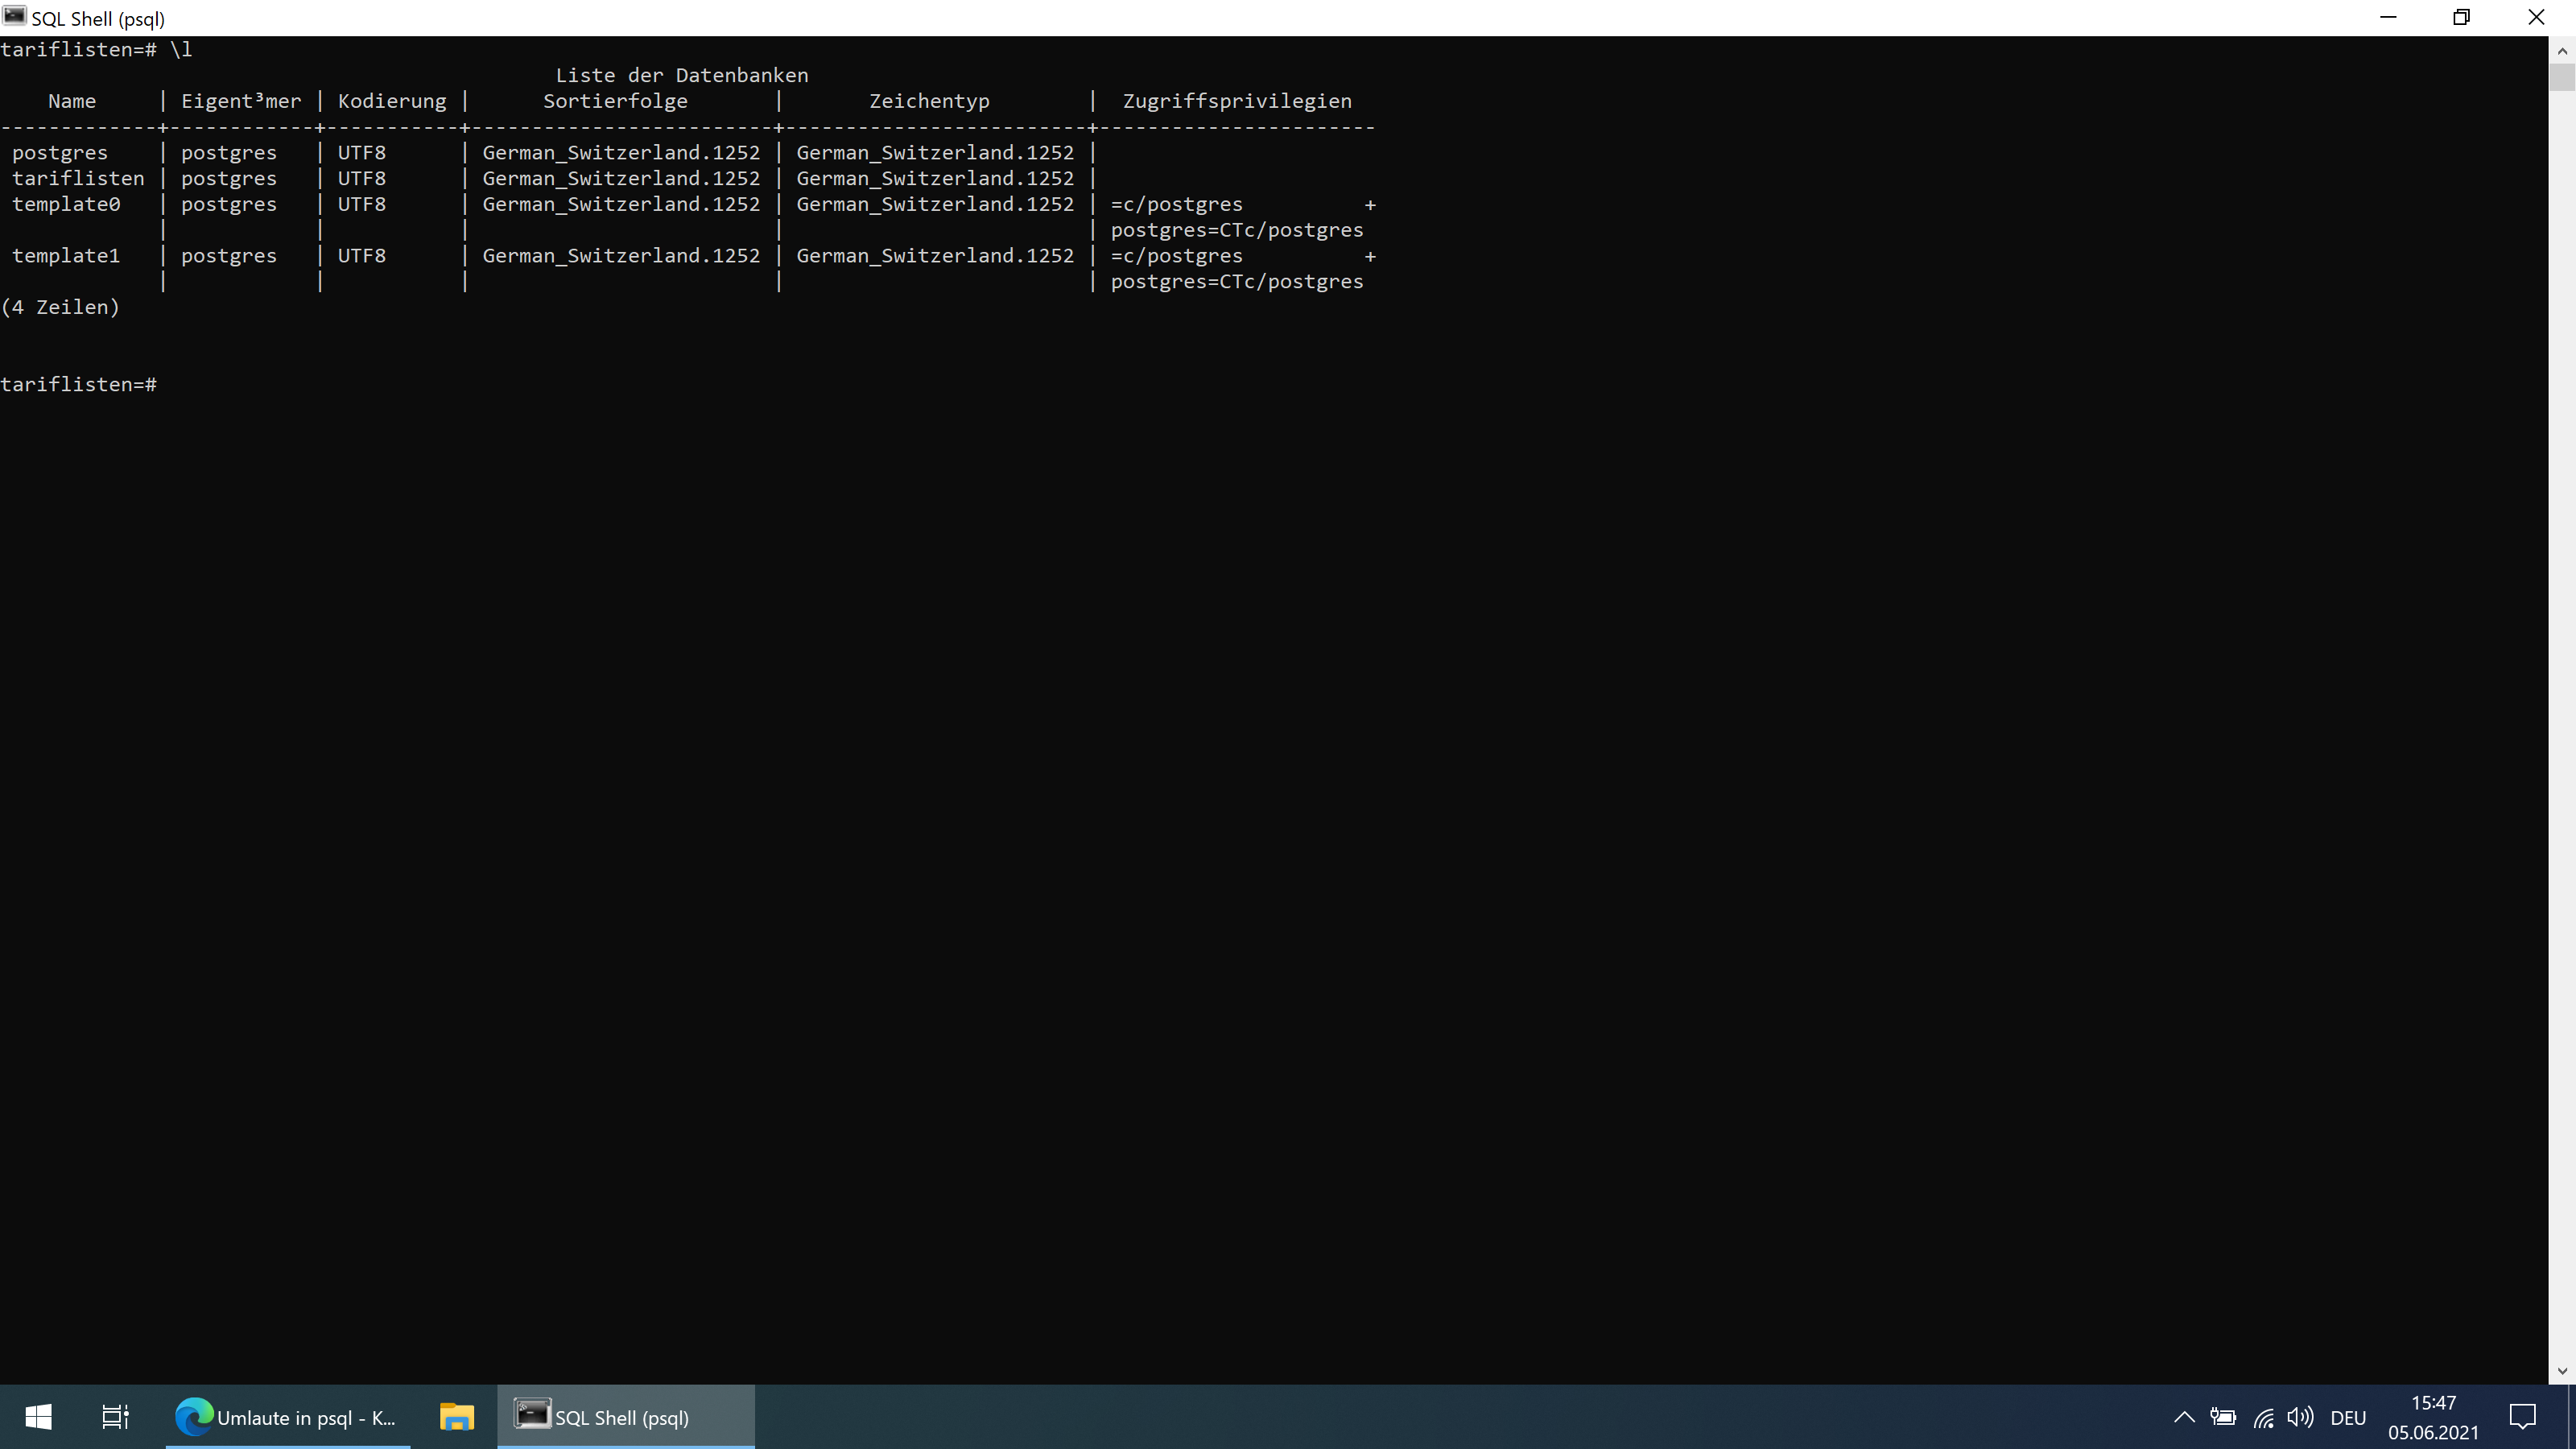Click the bottom 'tariflisten=#' prompt
Viewport: 2576px width, 1449px height.
(79, 385)
